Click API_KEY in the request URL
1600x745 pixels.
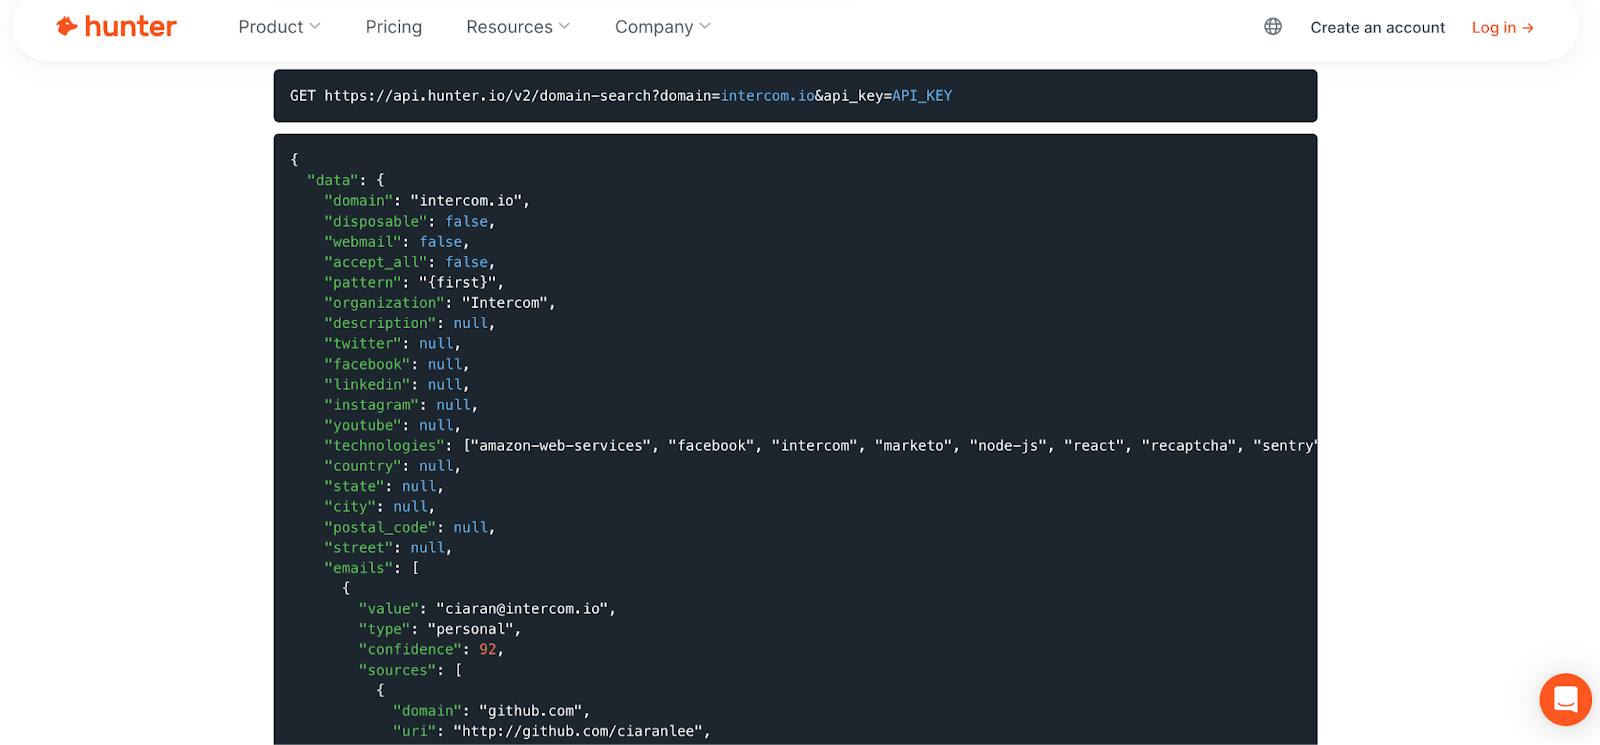pyautogui.click(x=922, y=96)
